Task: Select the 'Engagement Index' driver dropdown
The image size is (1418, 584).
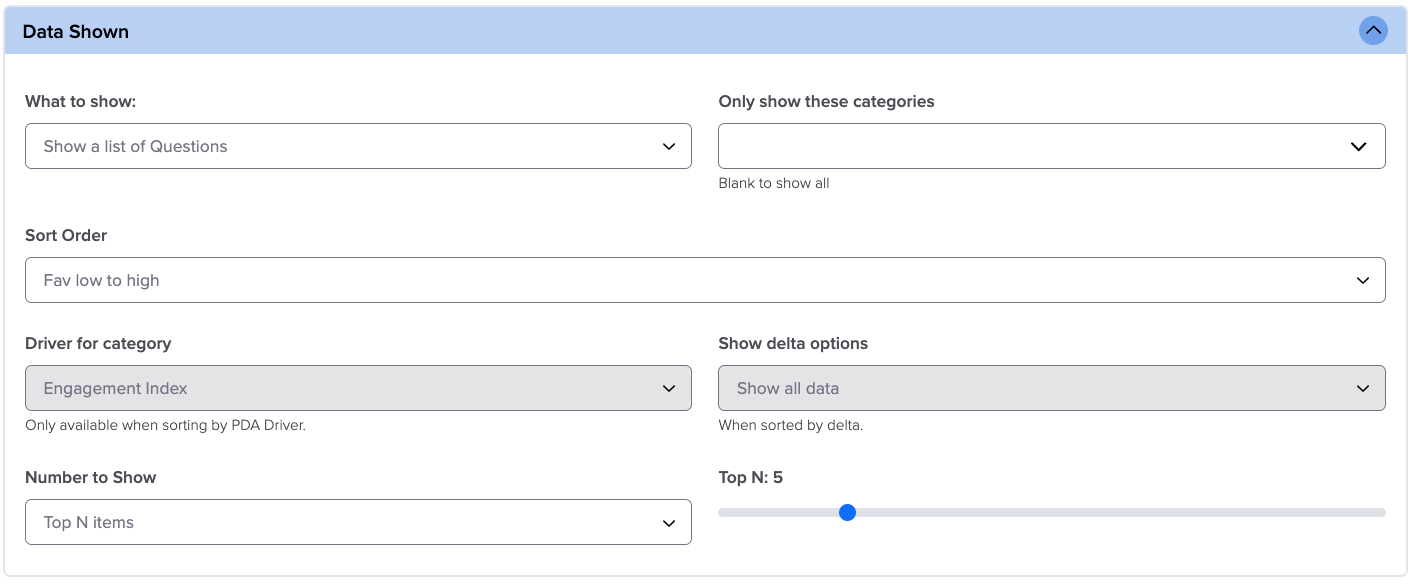Action: (340, 389)
